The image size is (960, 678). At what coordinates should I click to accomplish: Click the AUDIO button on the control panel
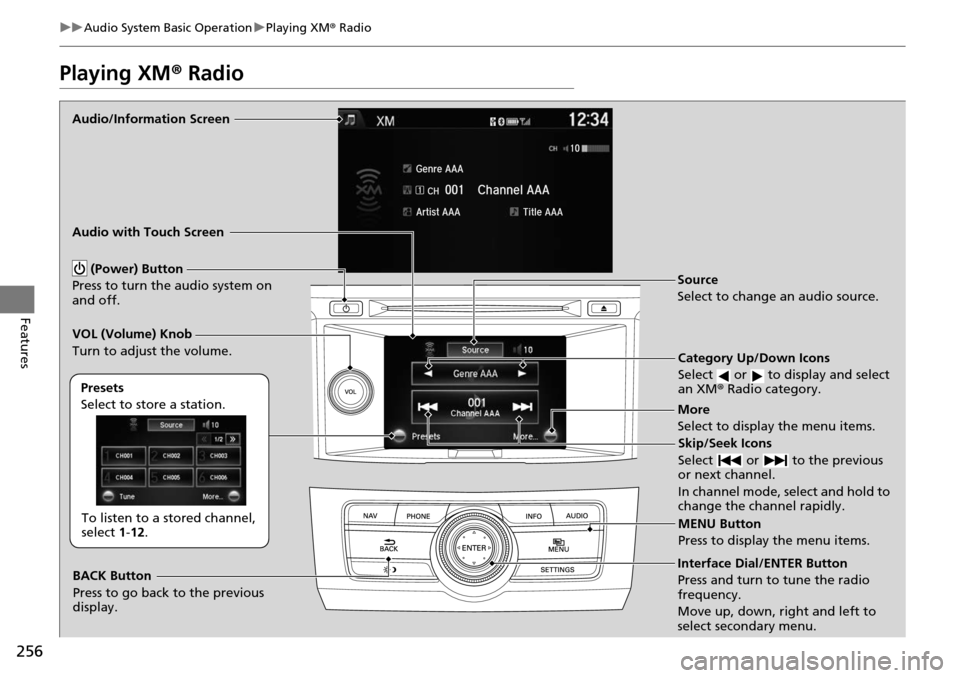click(576, 516)
